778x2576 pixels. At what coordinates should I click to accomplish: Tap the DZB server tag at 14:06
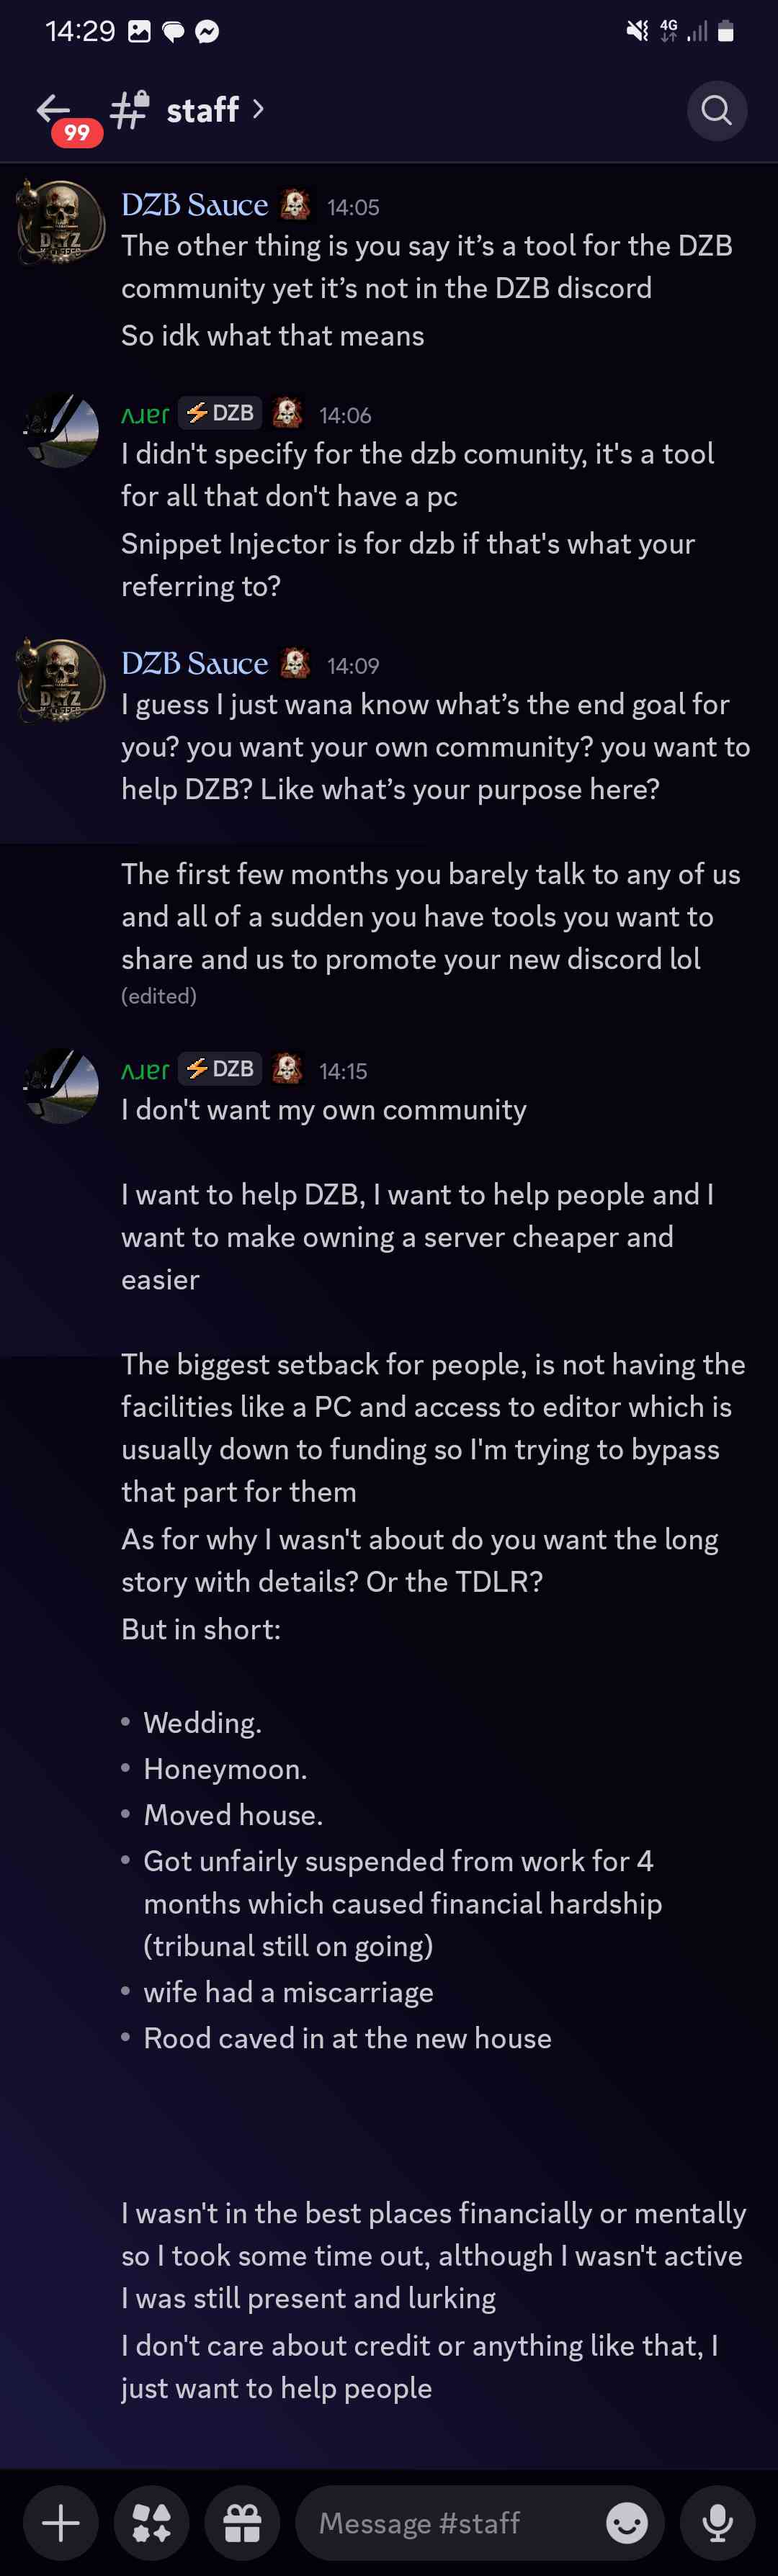pyautogui.click(x=221, y=413)
